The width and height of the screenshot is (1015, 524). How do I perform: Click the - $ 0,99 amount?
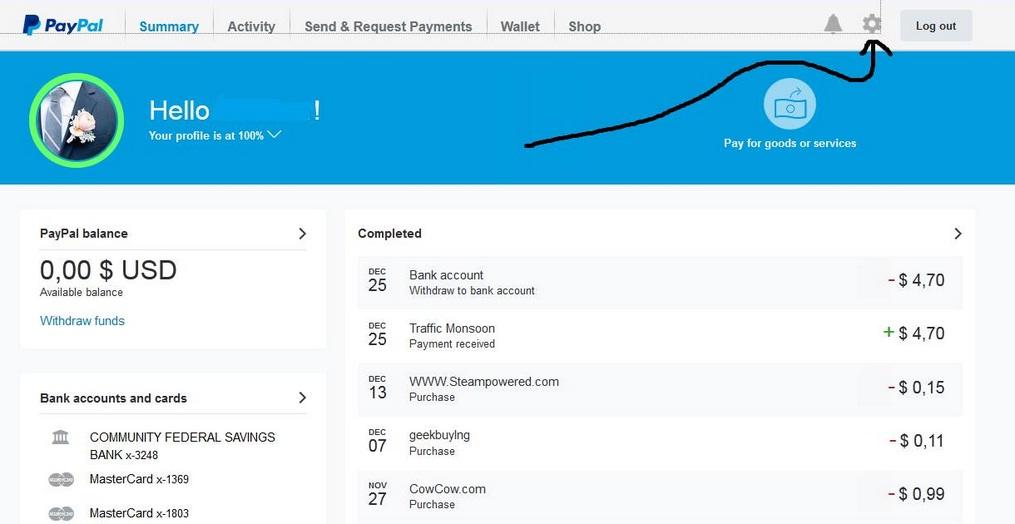916,494
